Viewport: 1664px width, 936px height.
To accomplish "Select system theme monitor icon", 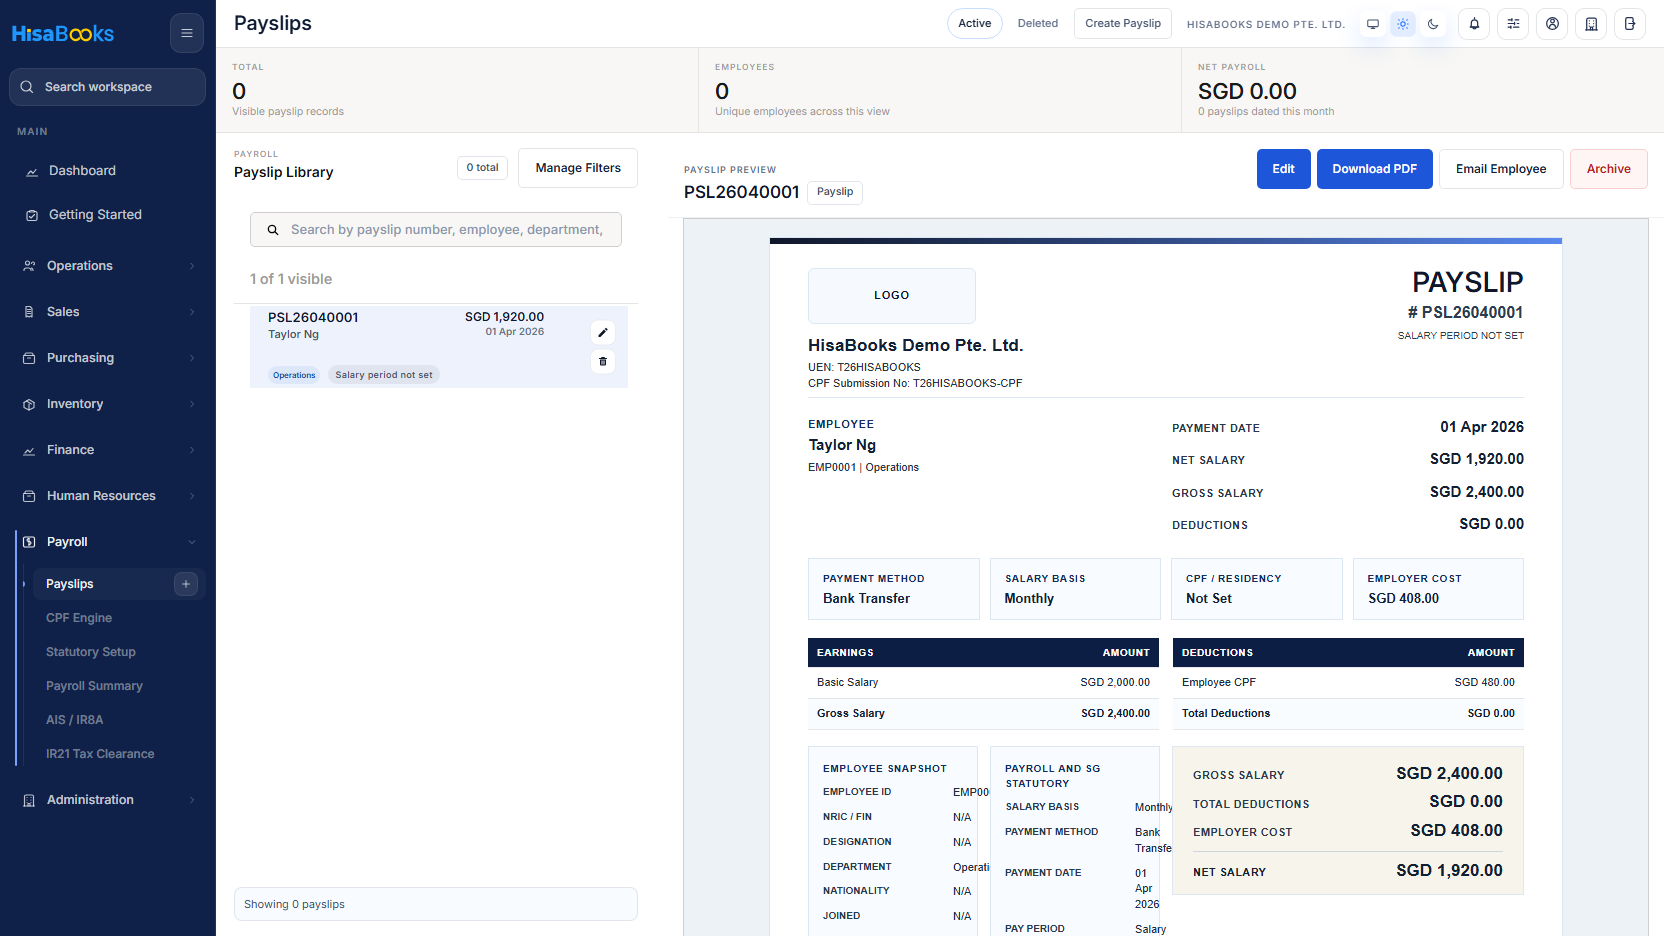I will tap(1373, 24).
